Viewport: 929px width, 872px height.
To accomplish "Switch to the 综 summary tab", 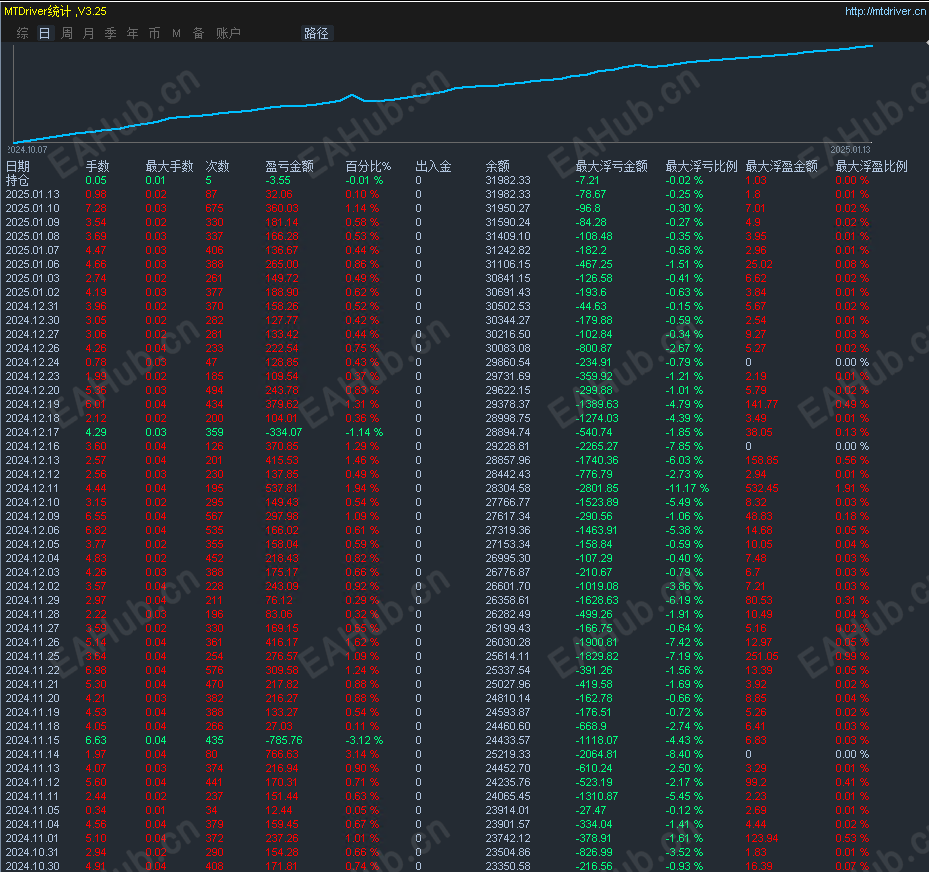I will (x=23, y=33).
